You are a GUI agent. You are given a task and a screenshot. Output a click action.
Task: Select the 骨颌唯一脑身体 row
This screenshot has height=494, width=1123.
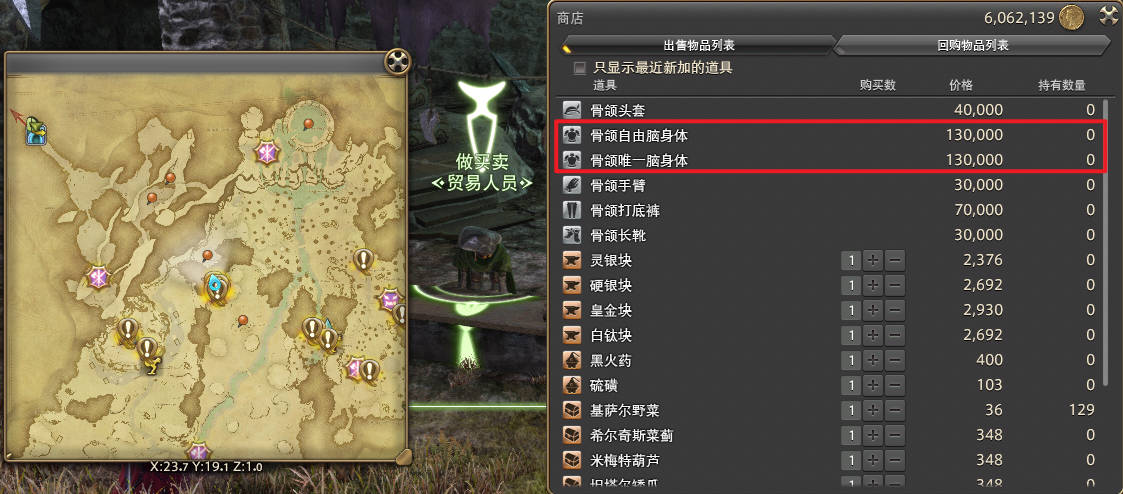click(830, 160)
